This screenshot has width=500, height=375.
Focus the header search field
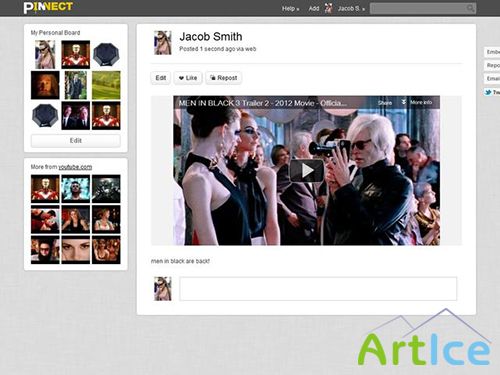(x=423, y=9)
